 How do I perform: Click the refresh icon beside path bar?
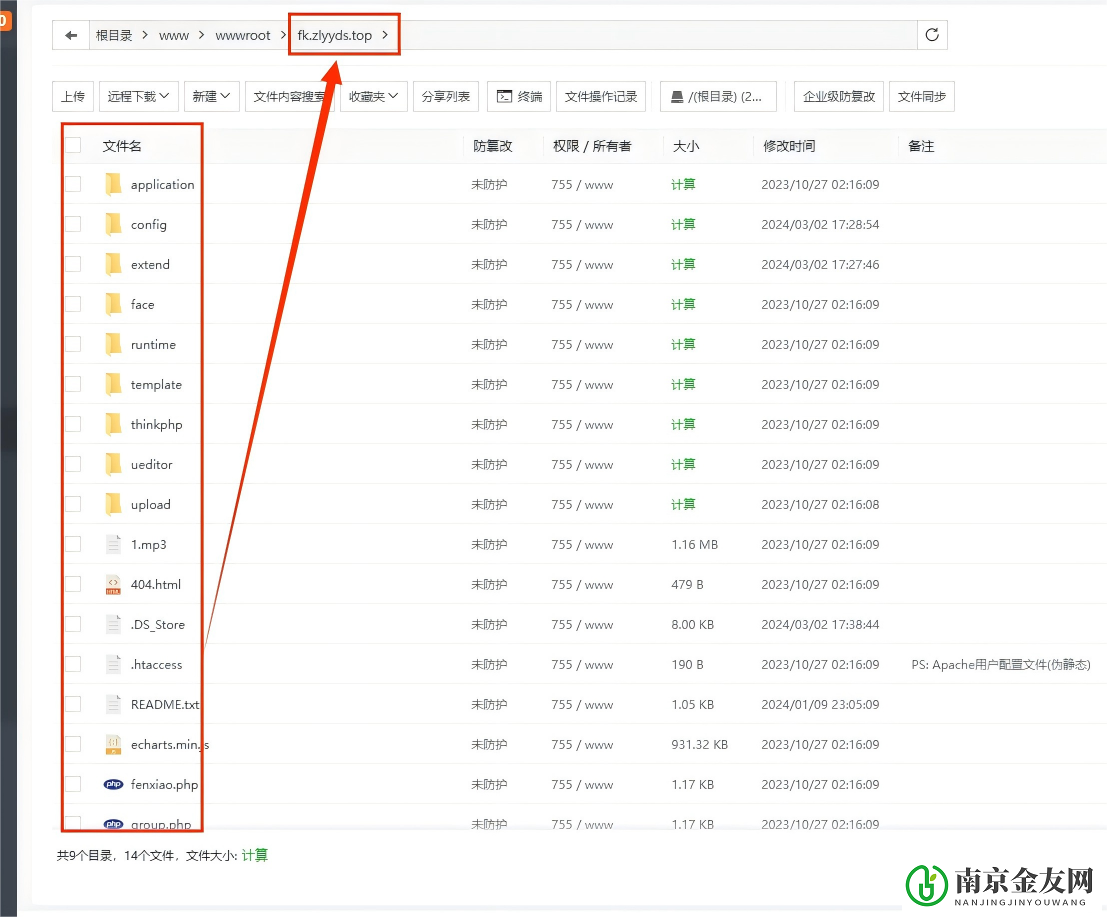click(932, 35)
